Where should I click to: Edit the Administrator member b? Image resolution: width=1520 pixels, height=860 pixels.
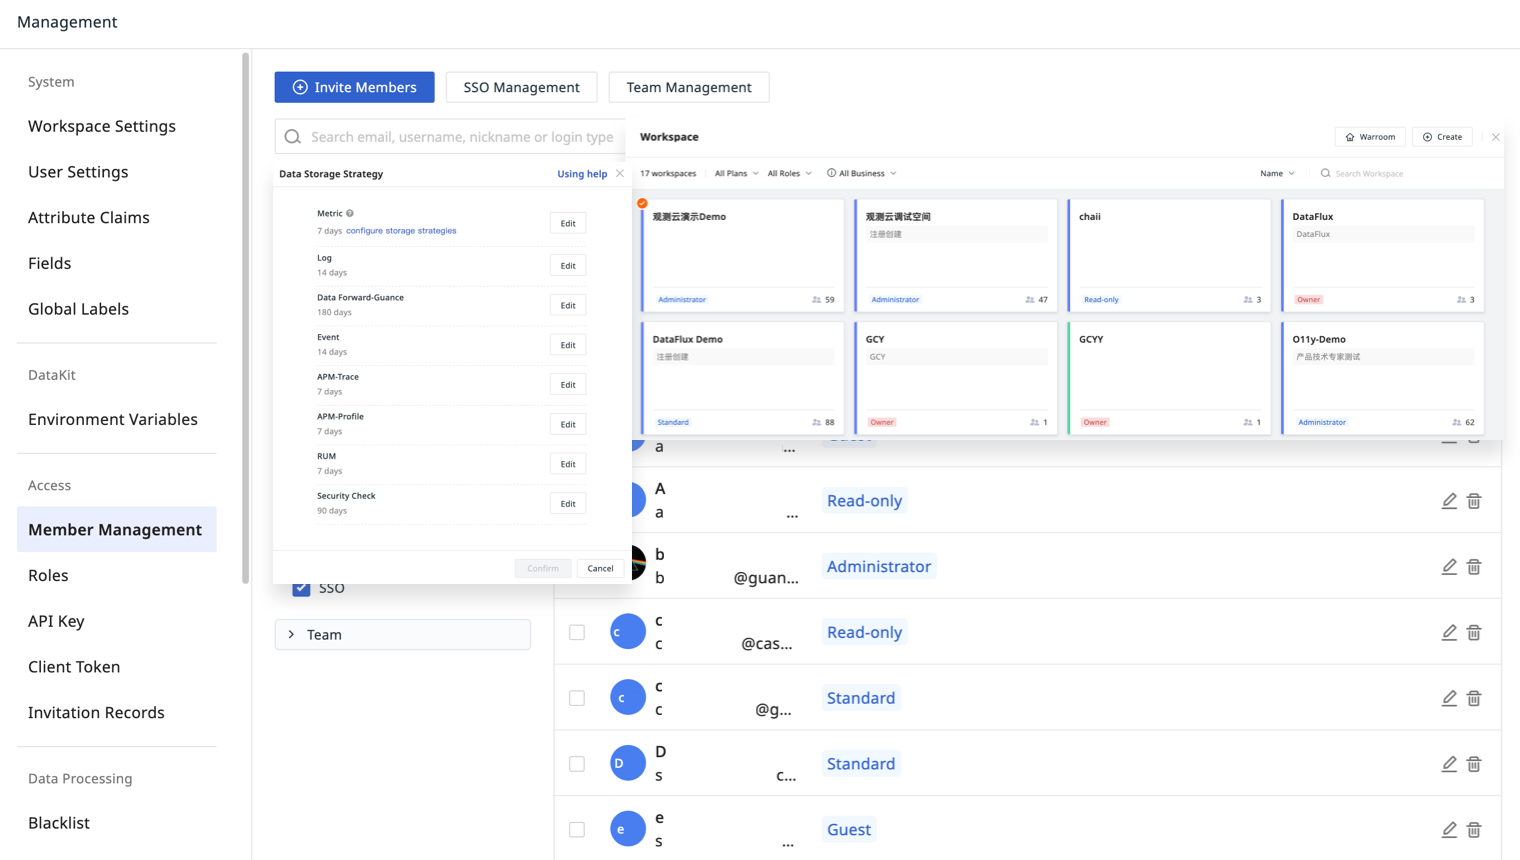point(1449,567)
